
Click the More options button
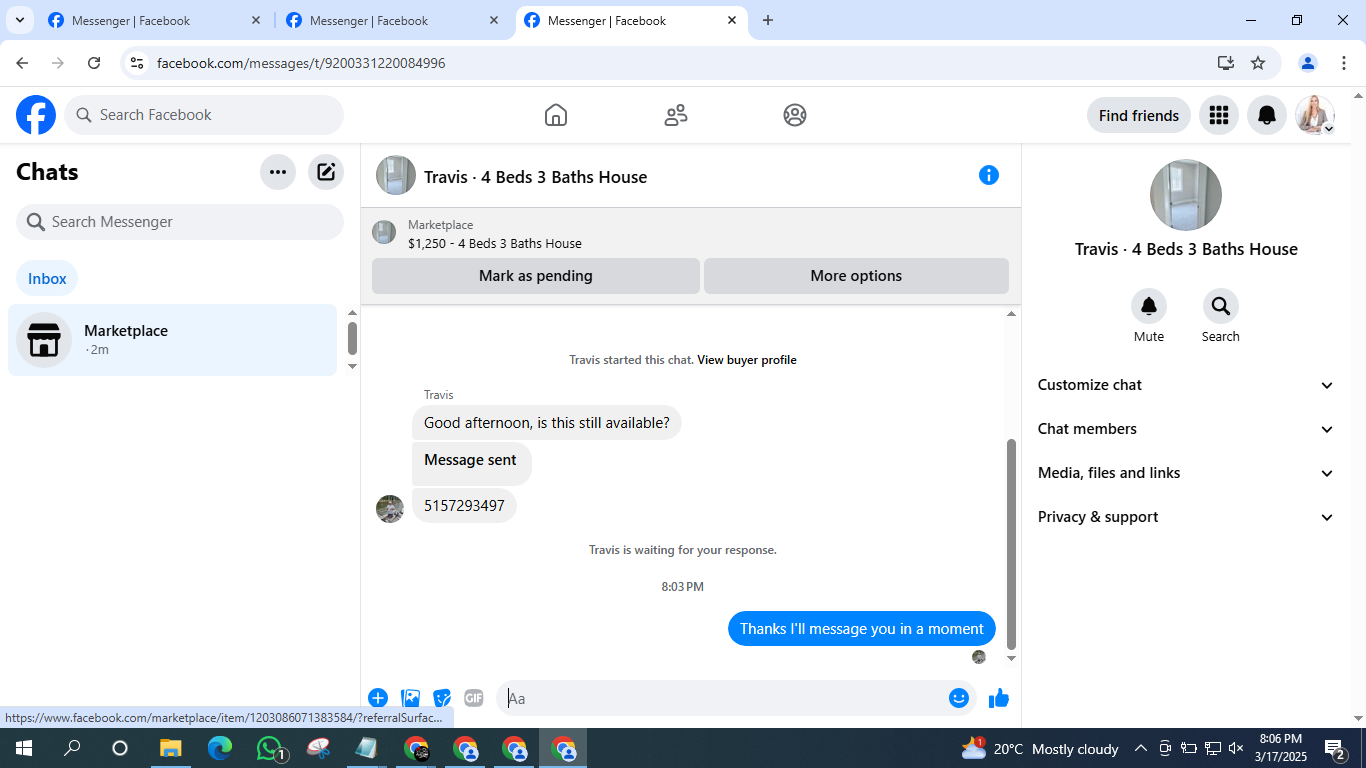click(856, 276)
